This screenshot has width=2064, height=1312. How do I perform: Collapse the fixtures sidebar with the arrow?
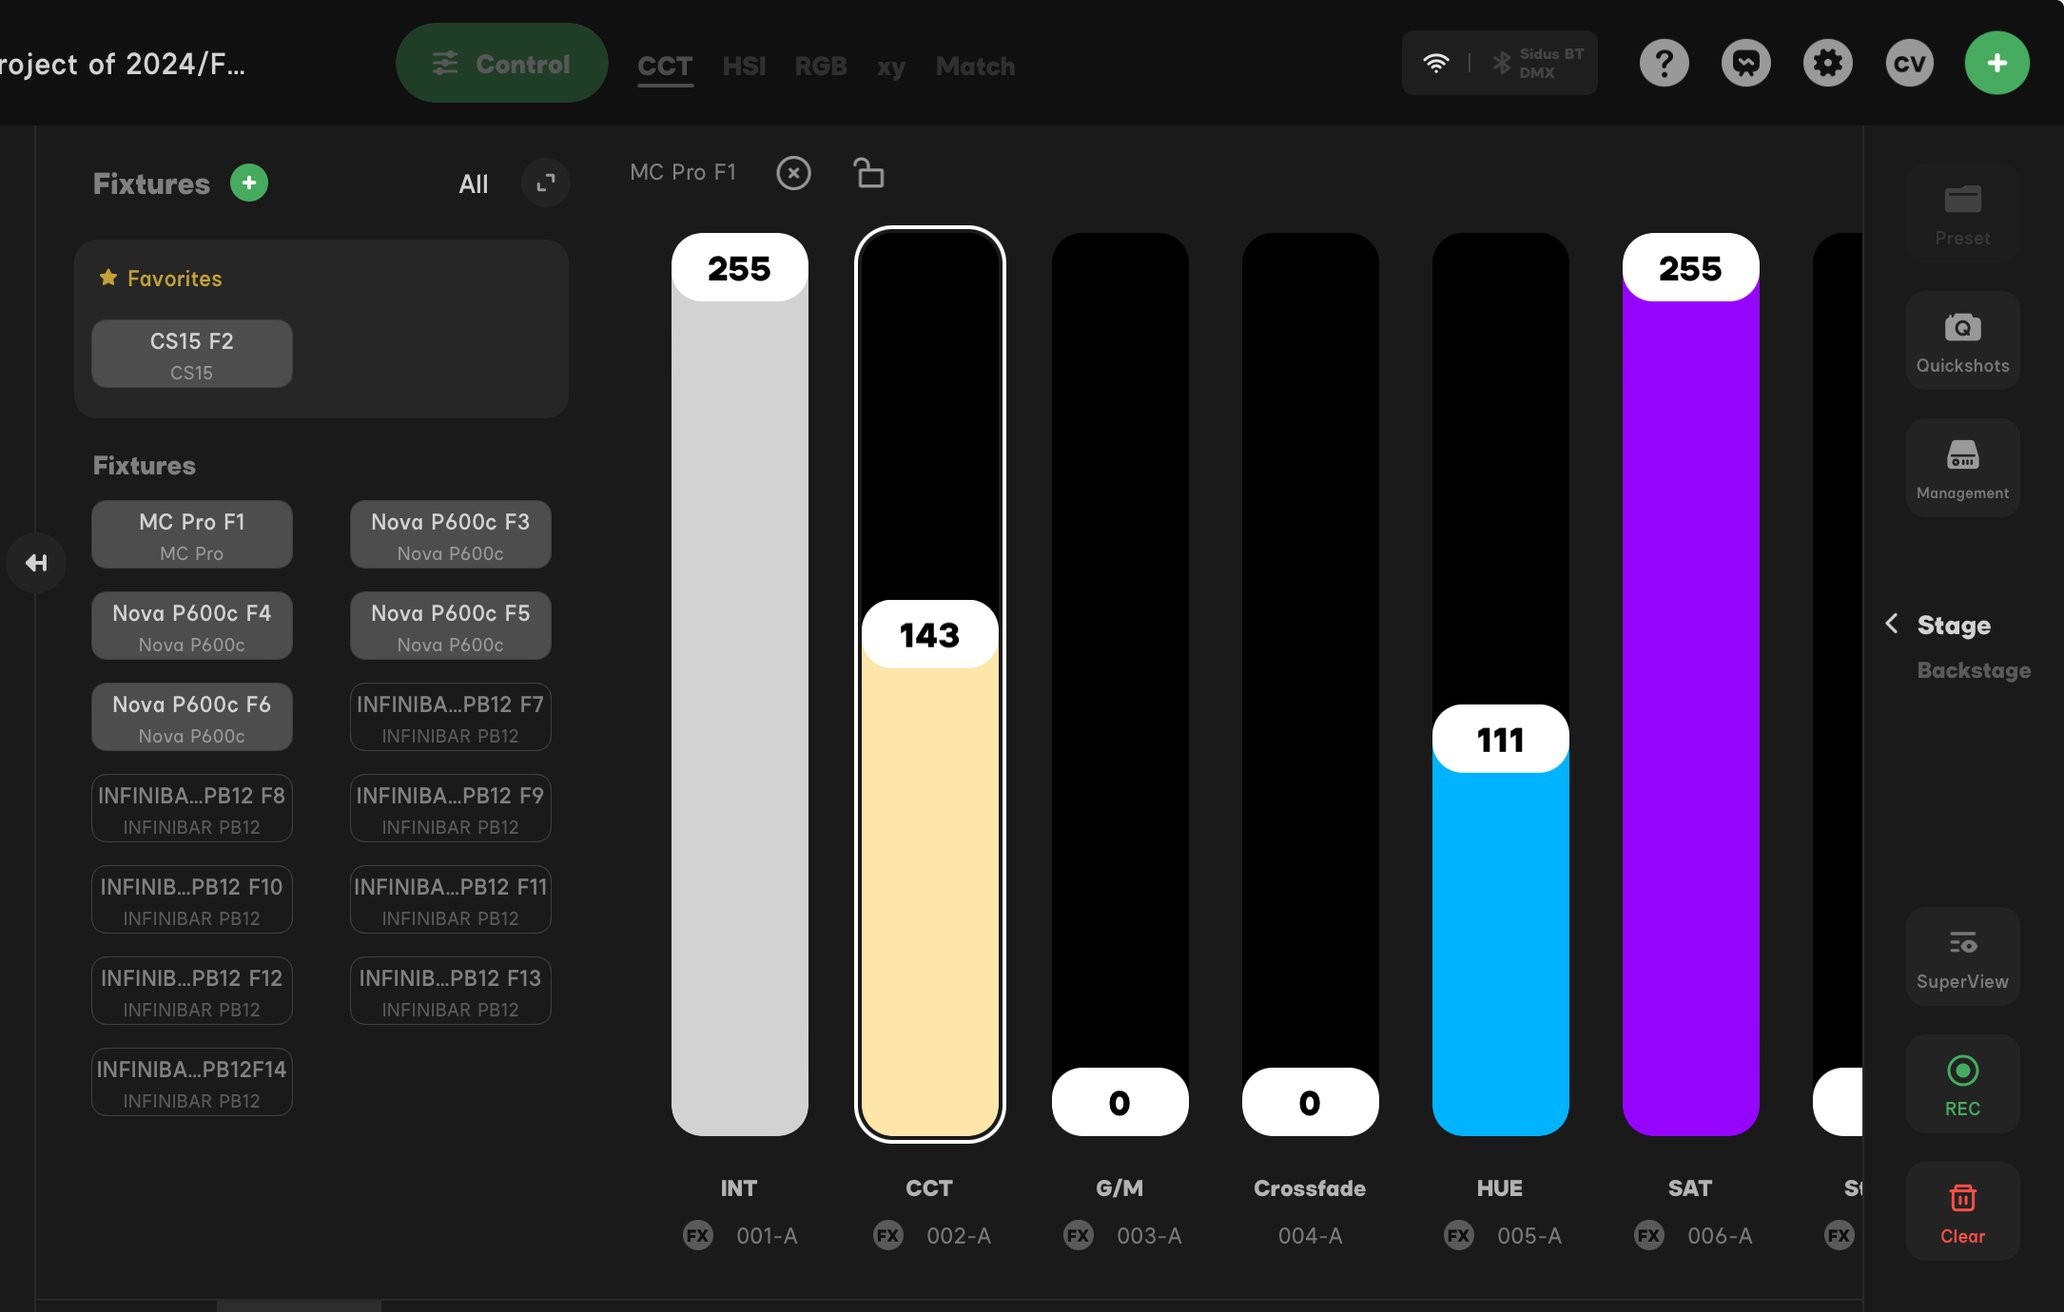click(38, 562)
